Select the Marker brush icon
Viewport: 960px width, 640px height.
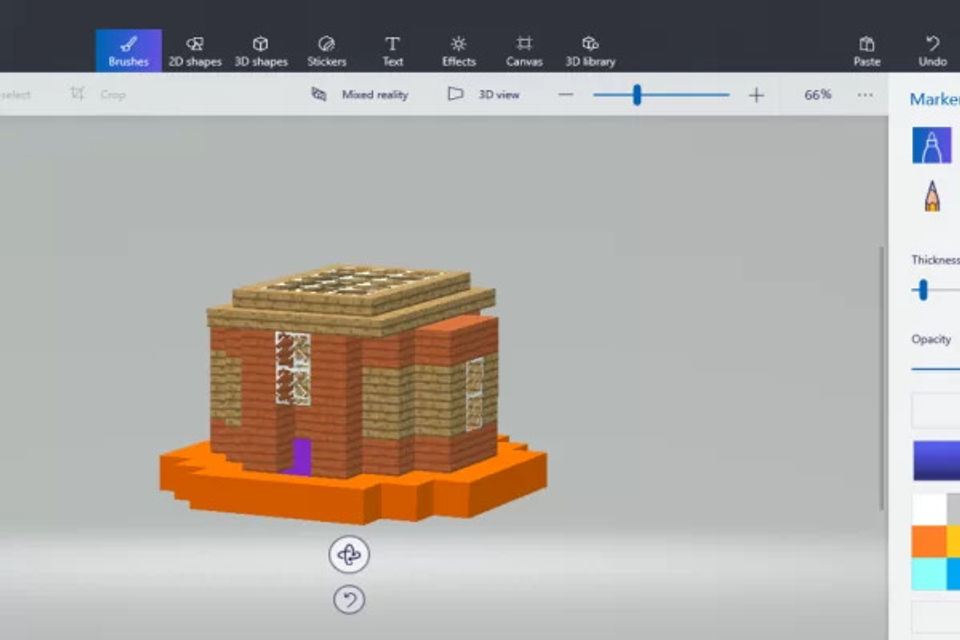coord(932,145)
